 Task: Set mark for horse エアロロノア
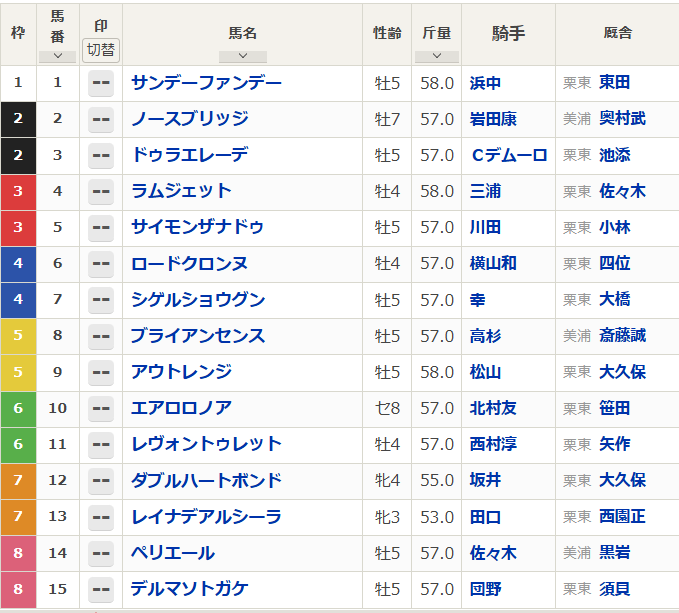[x=101, y=408]
